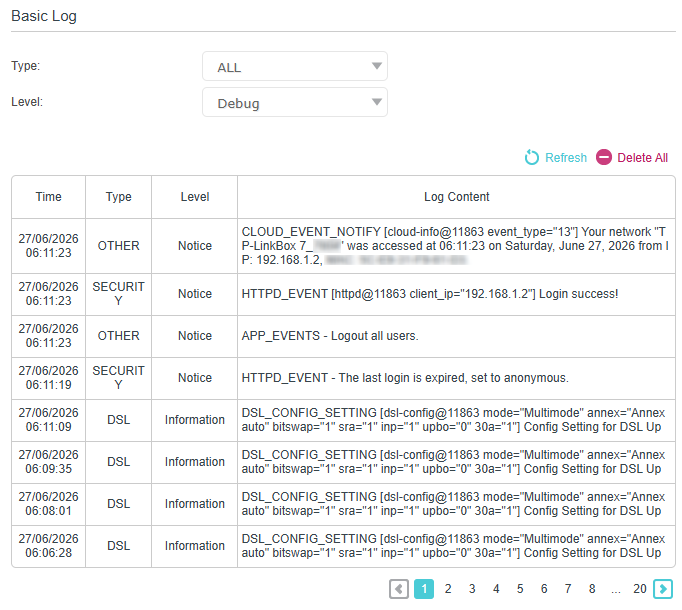Go to next page arrow

(x=663, y=589)
